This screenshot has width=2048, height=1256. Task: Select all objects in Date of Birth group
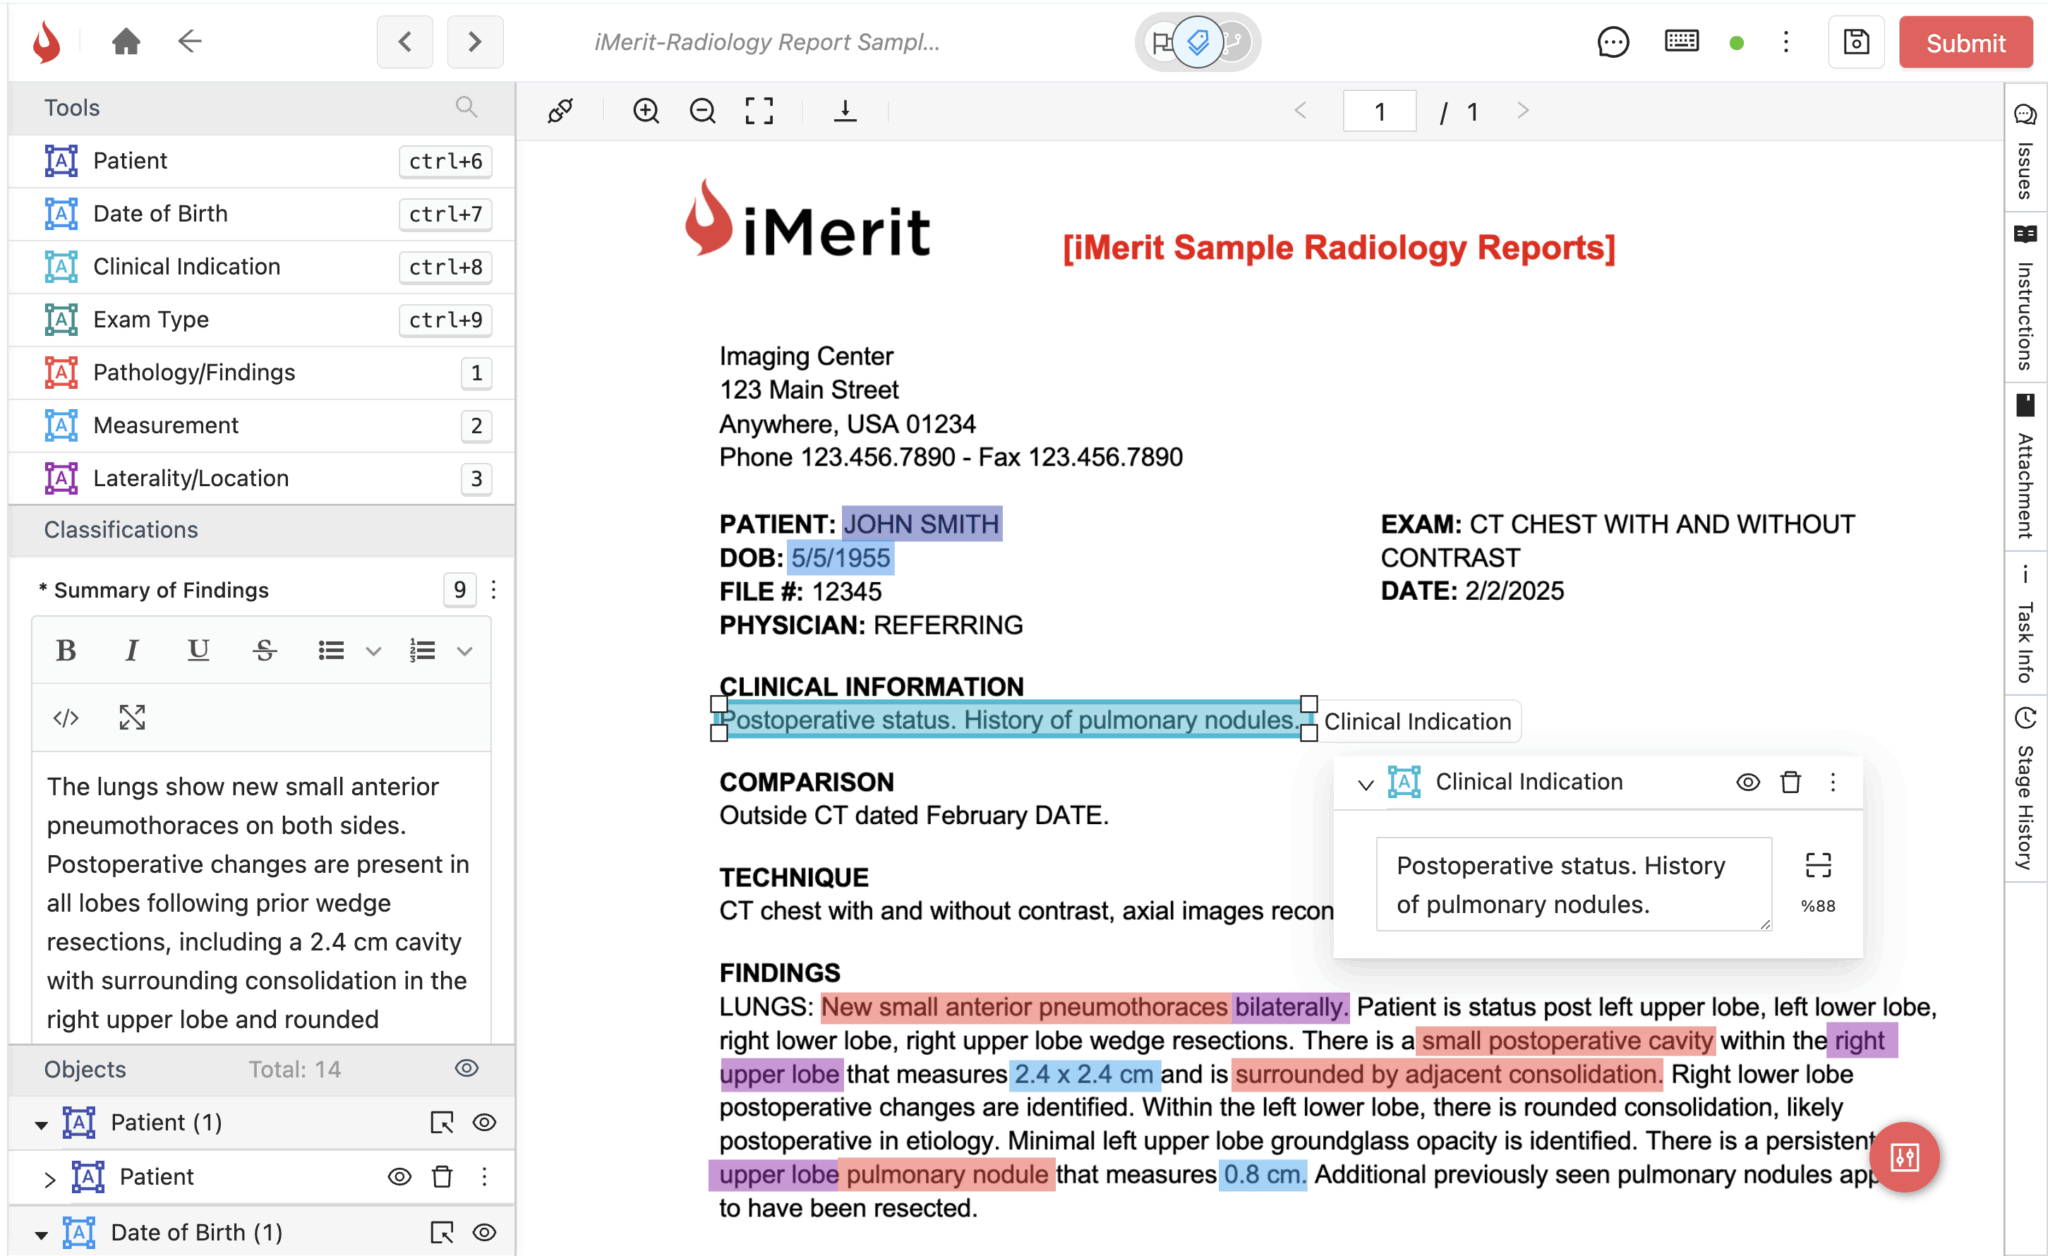(441, 1233)
